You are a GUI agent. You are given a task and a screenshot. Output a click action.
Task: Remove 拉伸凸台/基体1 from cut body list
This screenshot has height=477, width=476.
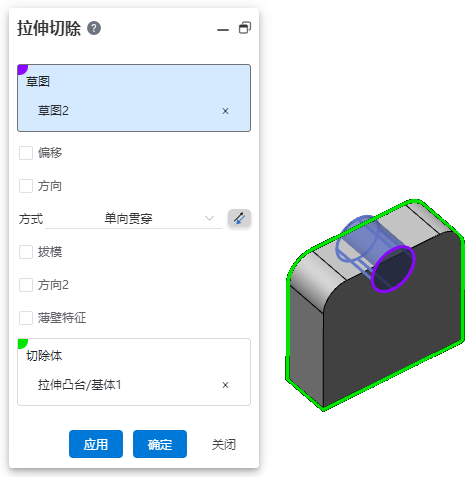[225, 385]
